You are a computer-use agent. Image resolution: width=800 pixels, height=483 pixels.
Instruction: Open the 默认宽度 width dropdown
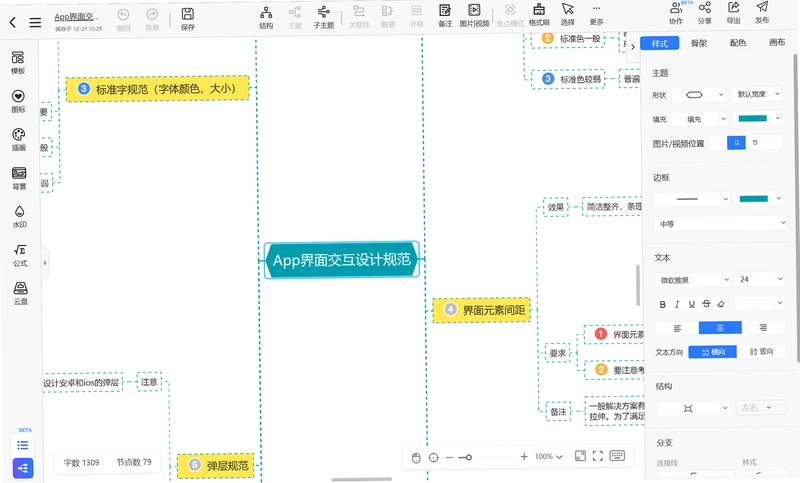[757, 94]
